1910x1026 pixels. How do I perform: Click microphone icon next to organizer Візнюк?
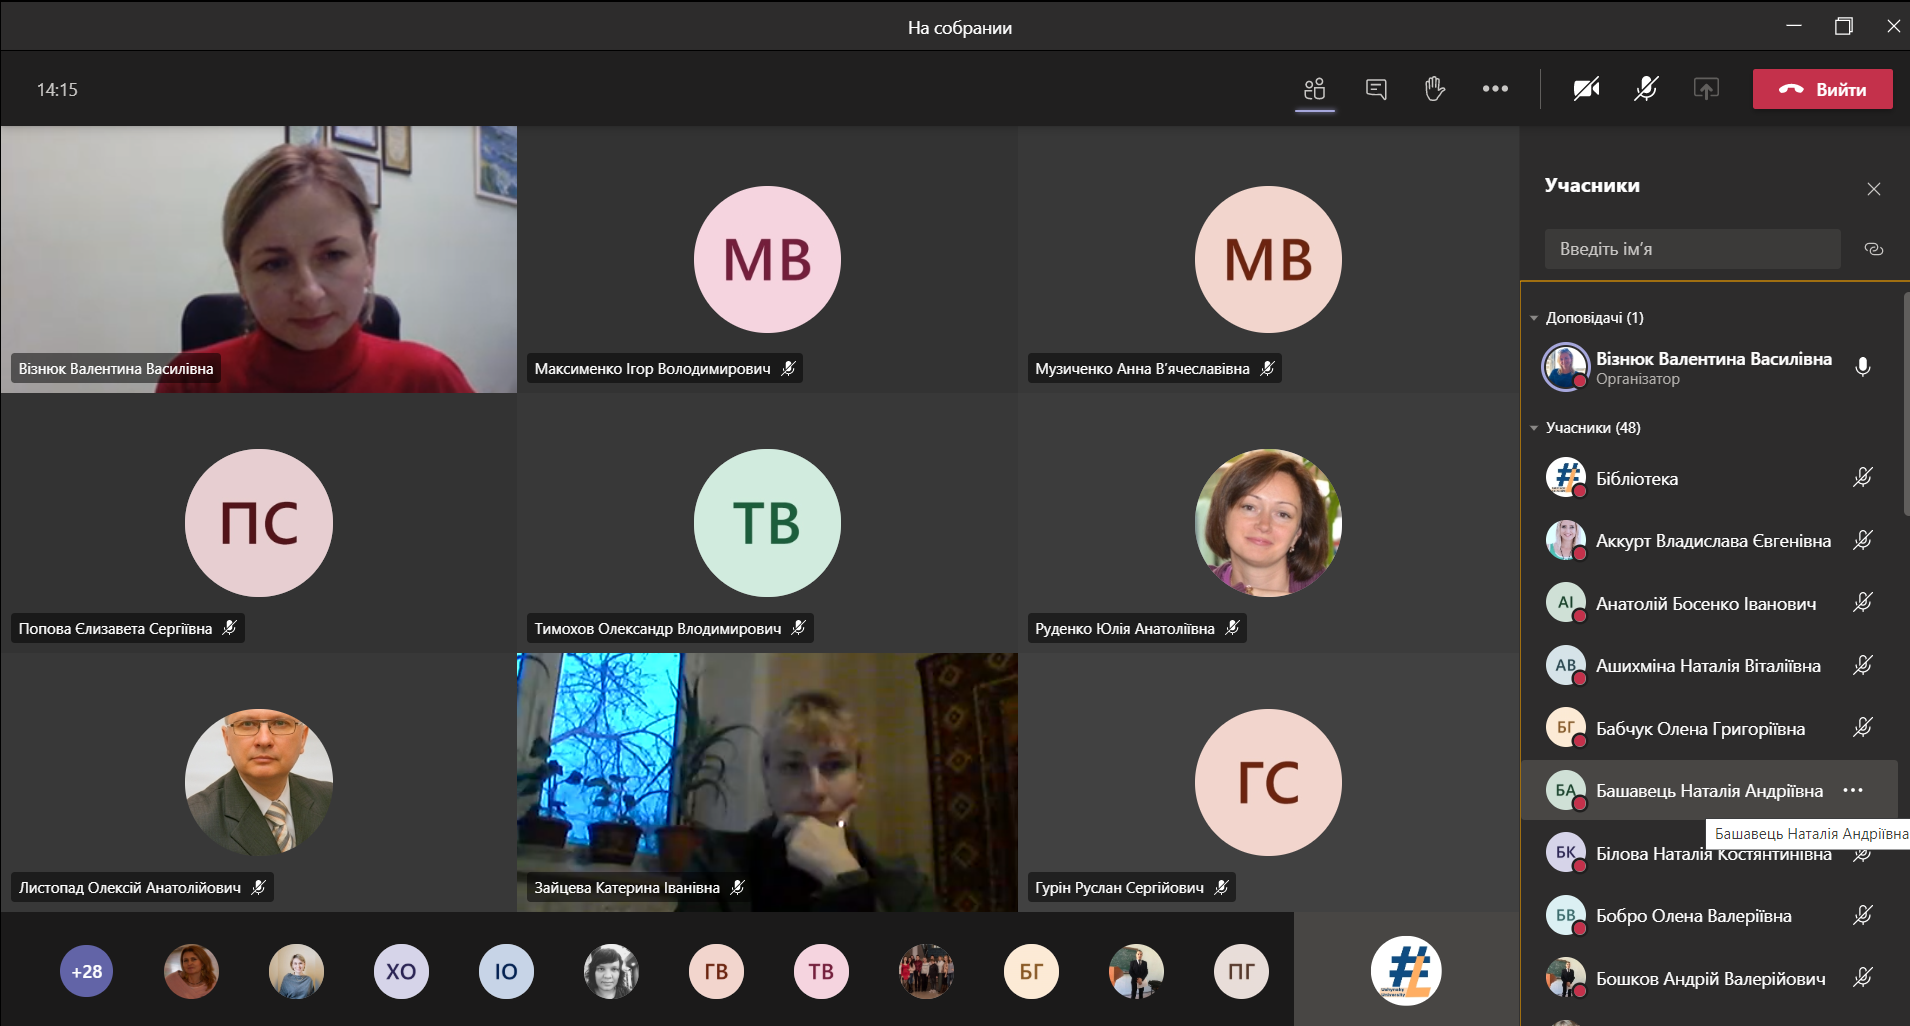(x=1862, y=367)
